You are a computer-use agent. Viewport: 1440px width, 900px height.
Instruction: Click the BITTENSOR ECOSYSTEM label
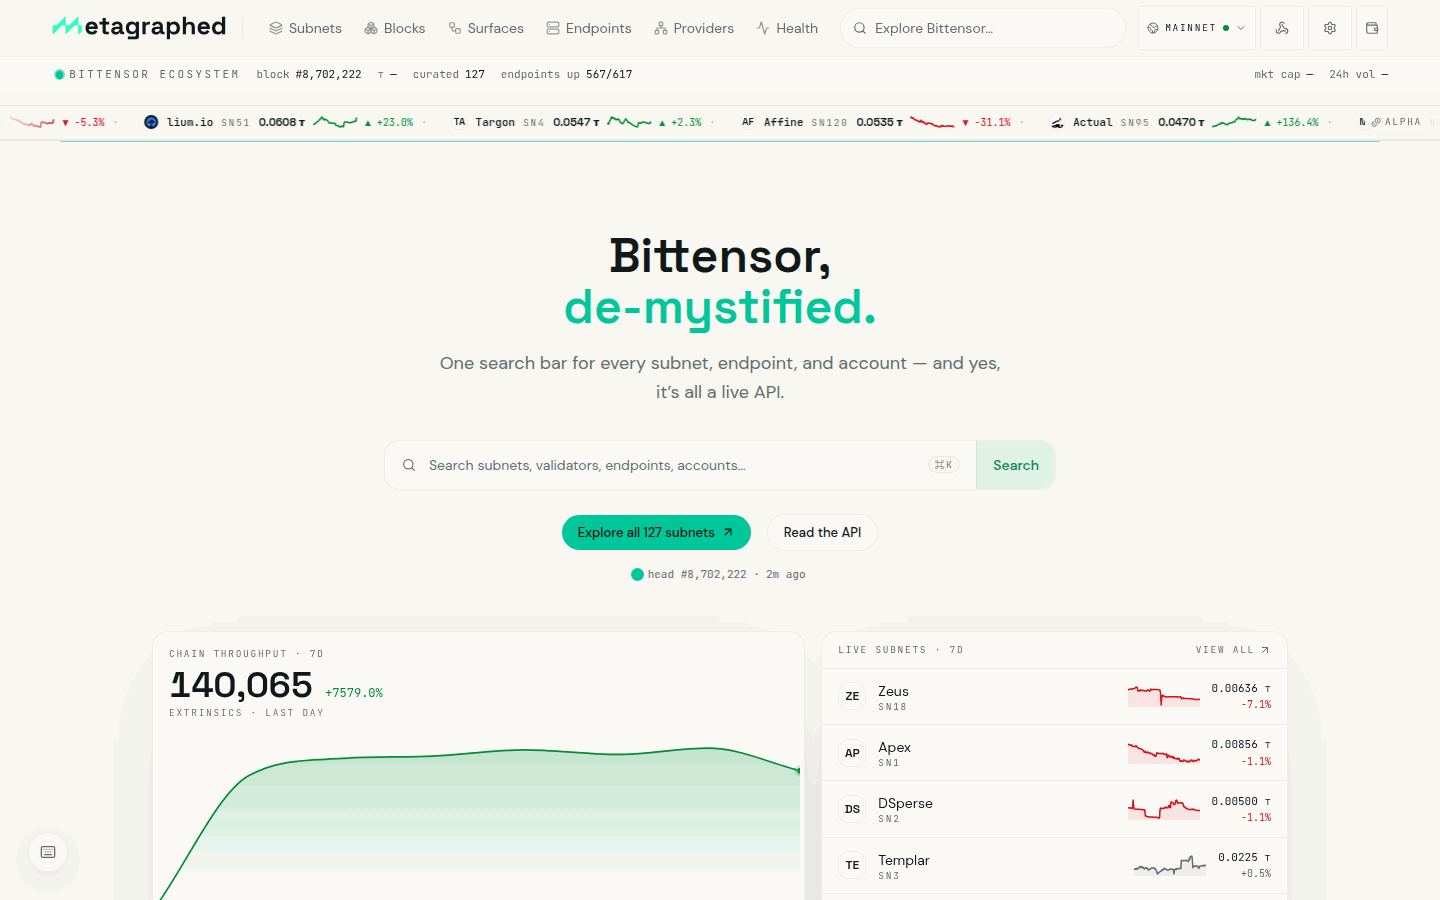[x=154, y=74]
